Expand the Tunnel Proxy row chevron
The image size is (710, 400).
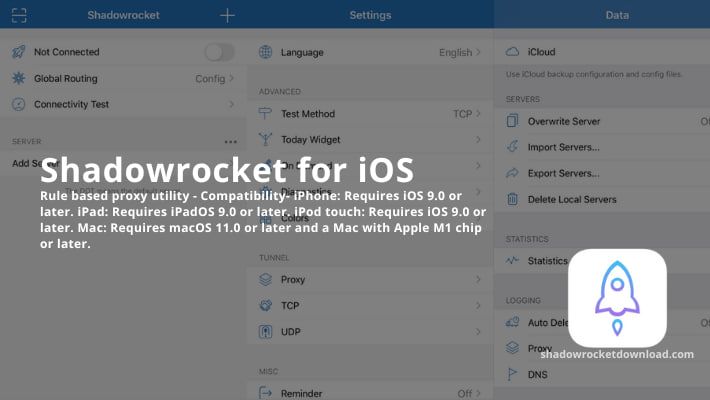pyautogui.click(x=478, y=280)
